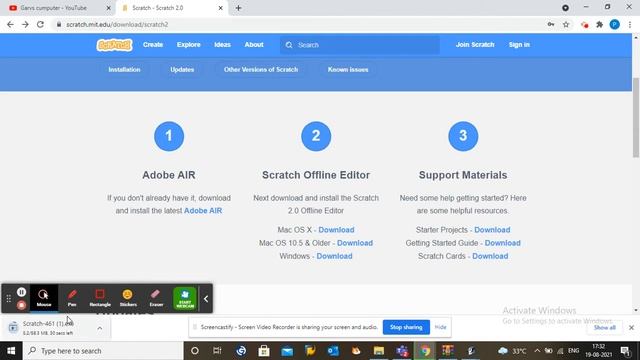Open the Scratch-461 downloaded file entry
This screenshot has width=640, height=360.
point(48,328)
